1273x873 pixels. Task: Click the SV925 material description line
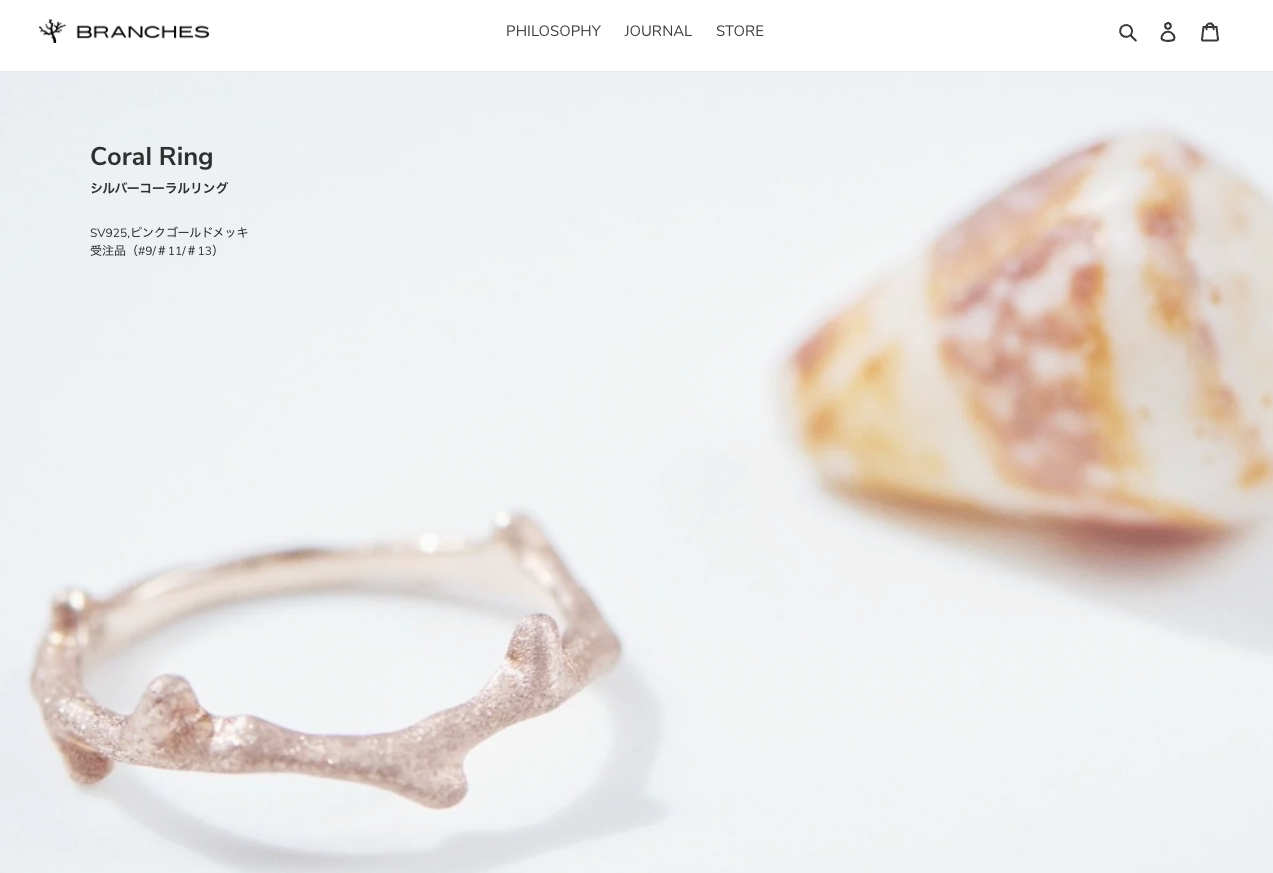click(x=169, y=232)
